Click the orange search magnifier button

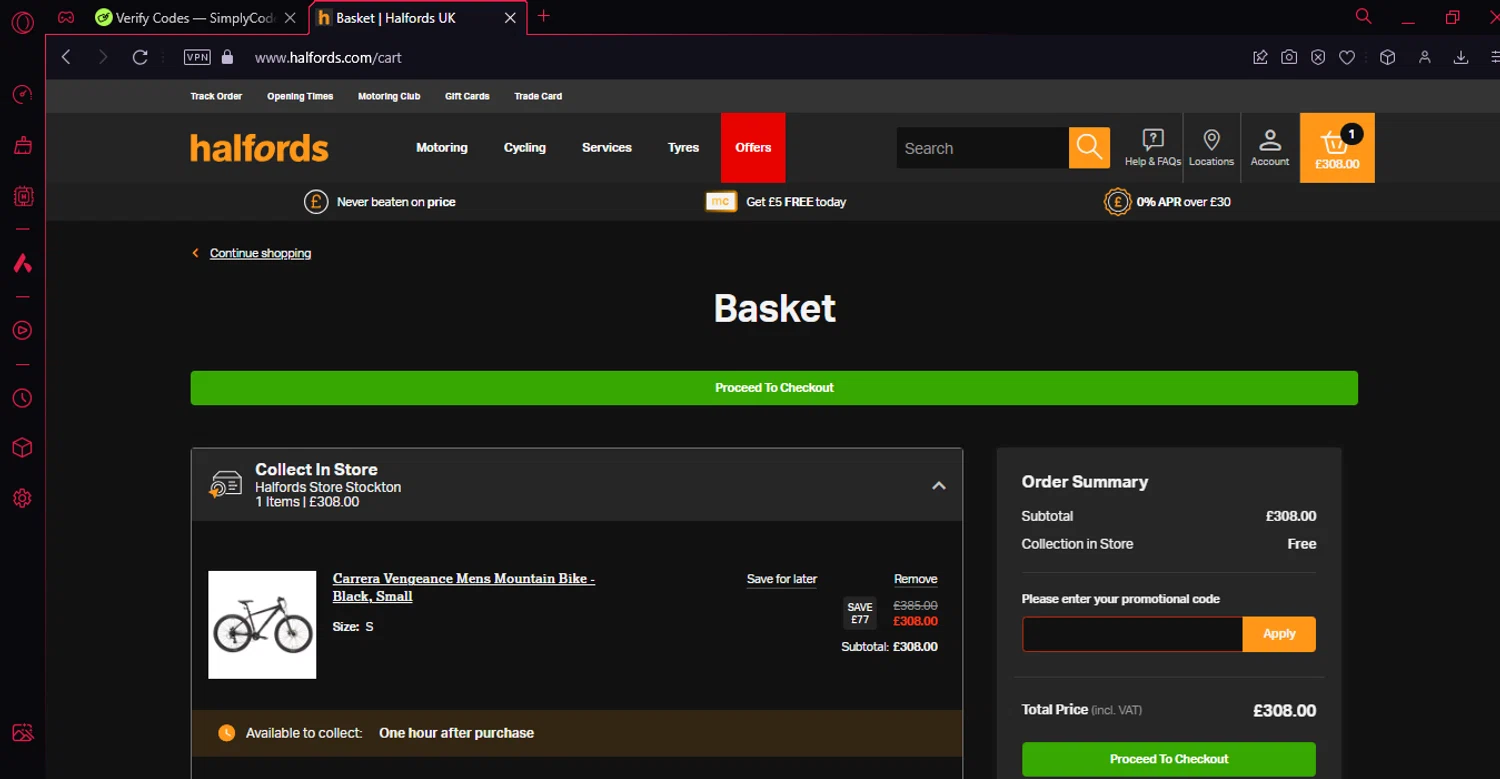point(1089,148)
